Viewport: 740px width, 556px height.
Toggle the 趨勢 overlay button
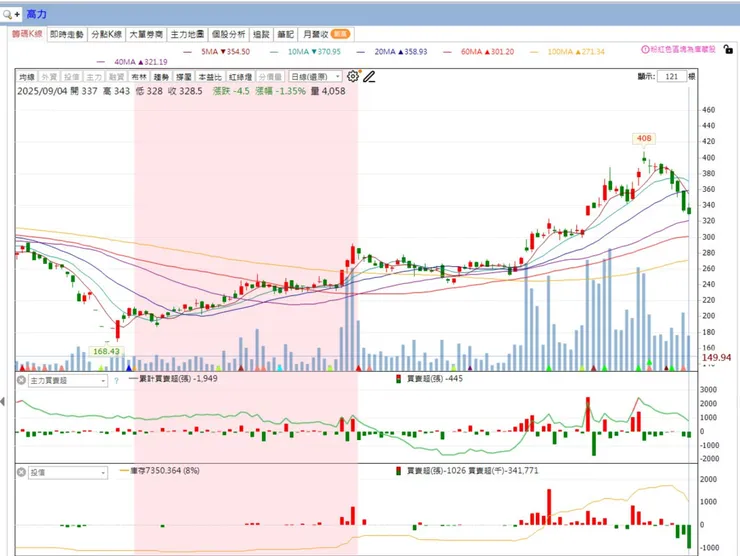tap(161, 77)
